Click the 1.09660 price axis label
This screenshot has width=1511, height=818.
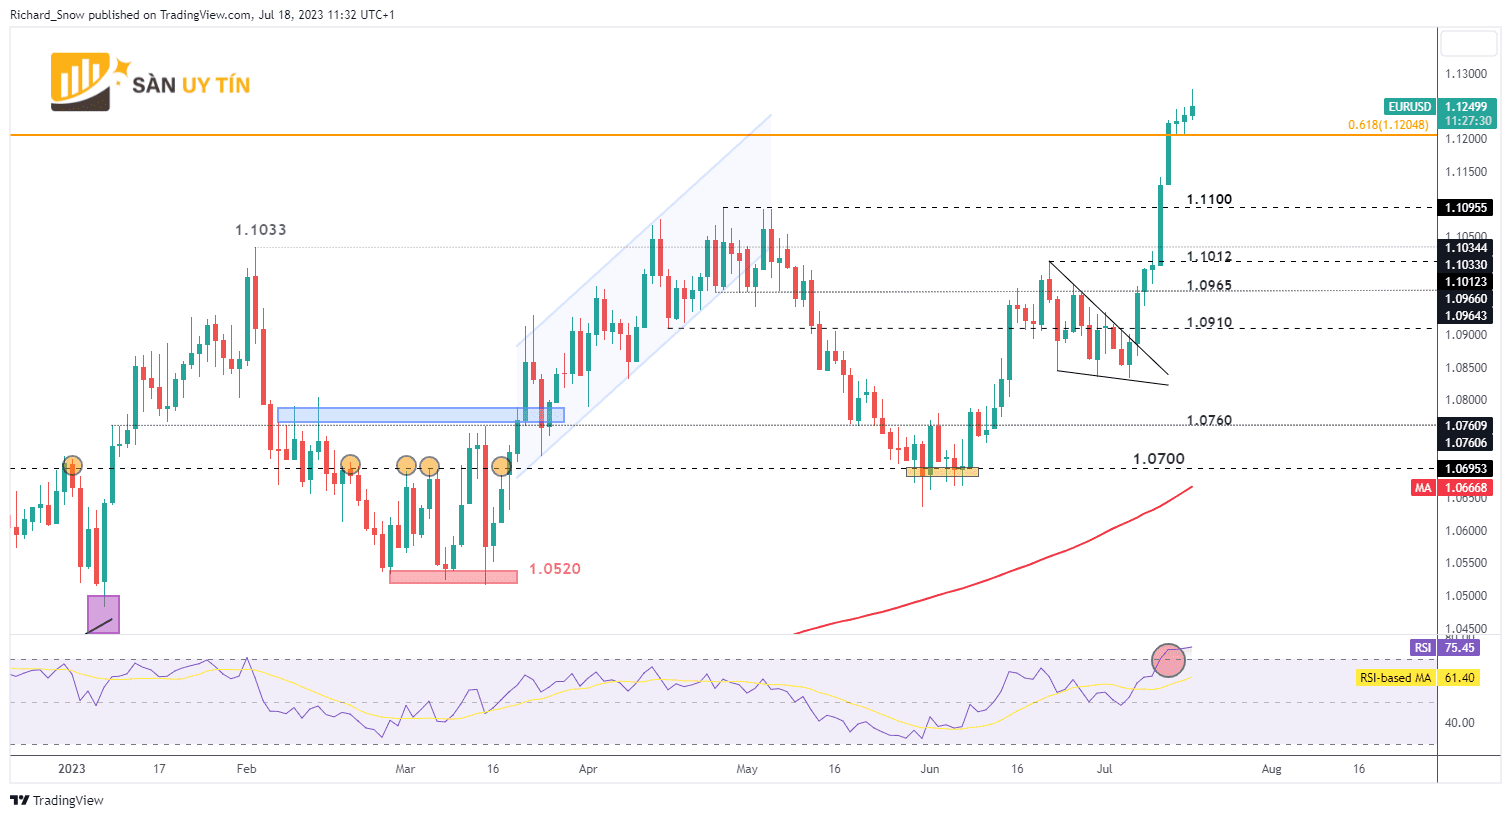1467,298
